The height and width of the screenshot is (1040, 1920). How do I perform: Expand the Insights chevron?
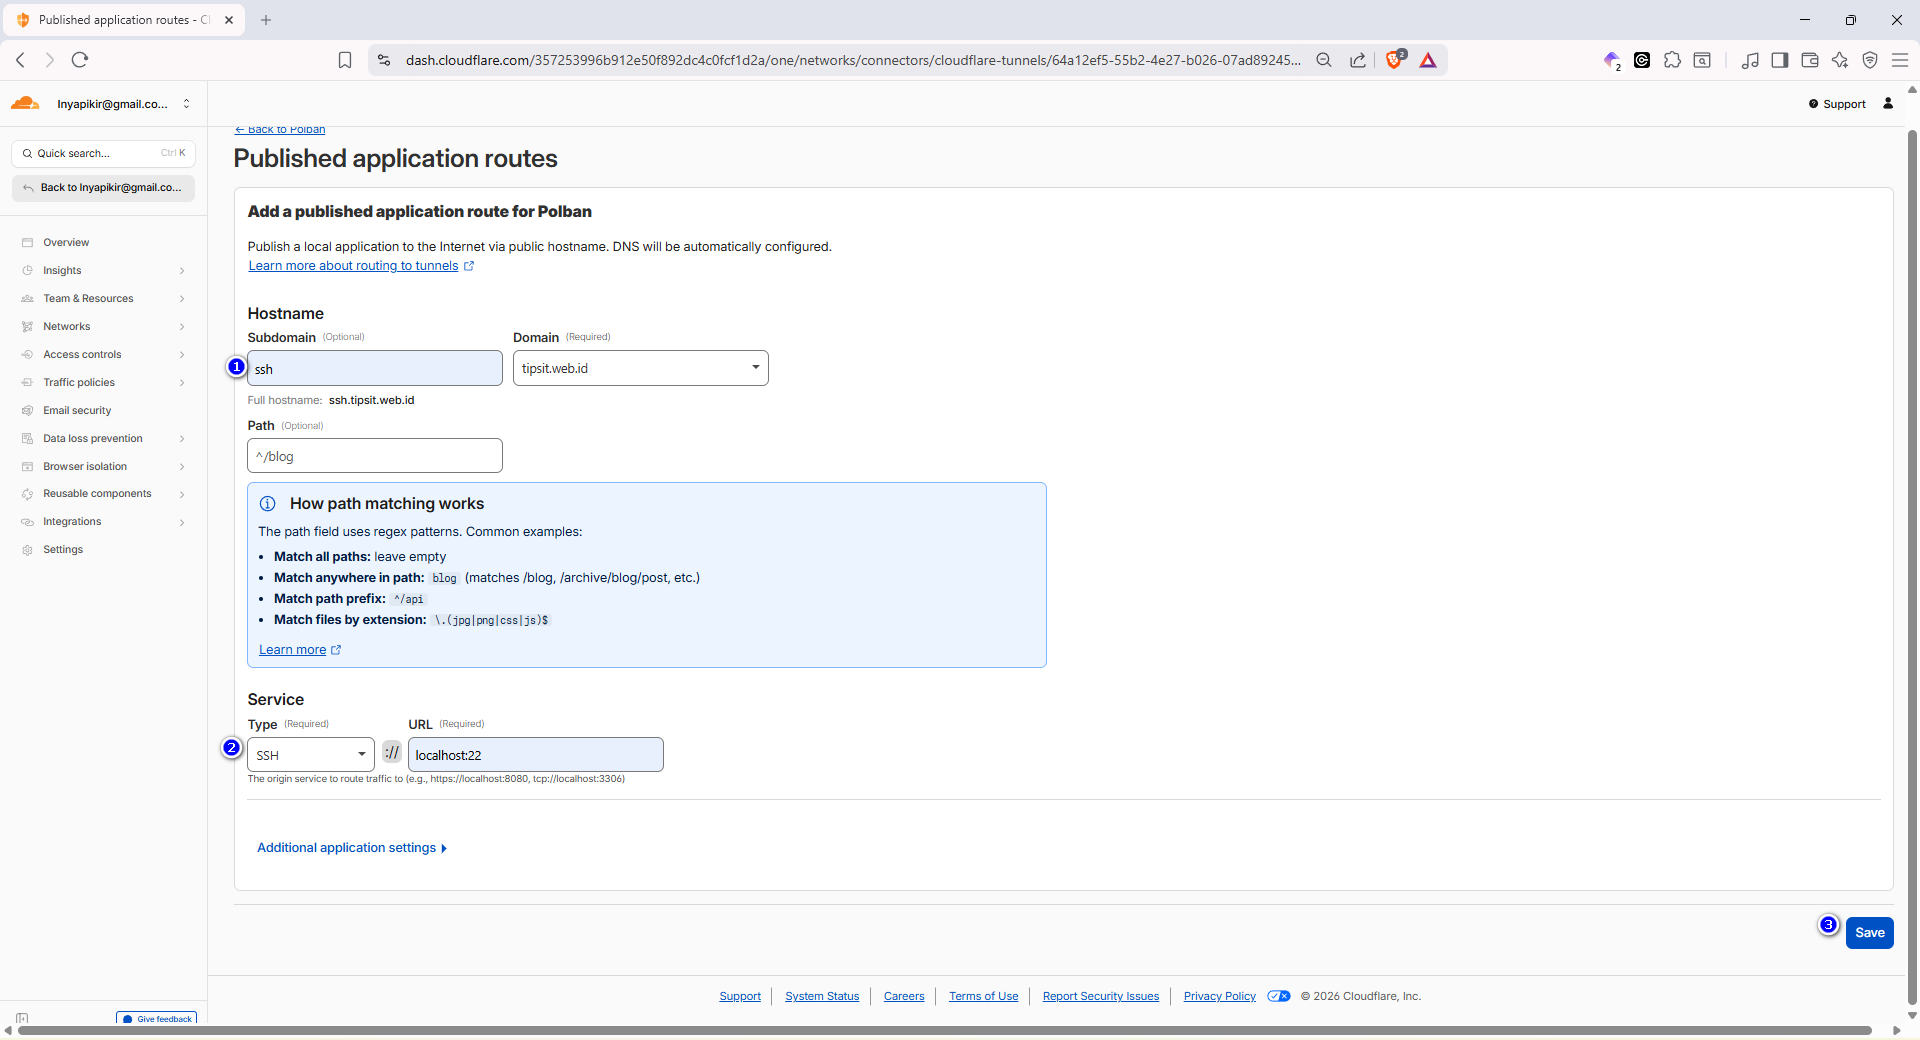(x=182, y=271)
